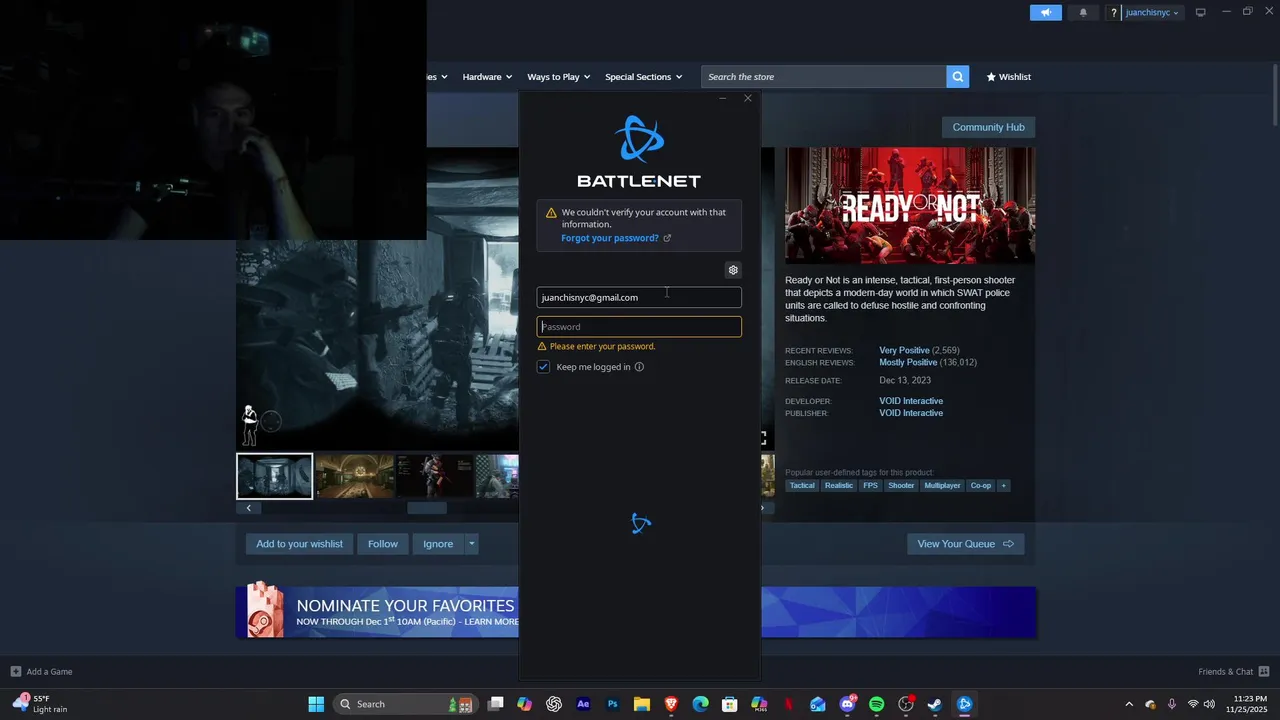Open Steam announcements megaphone icon

coord(1045,13)
